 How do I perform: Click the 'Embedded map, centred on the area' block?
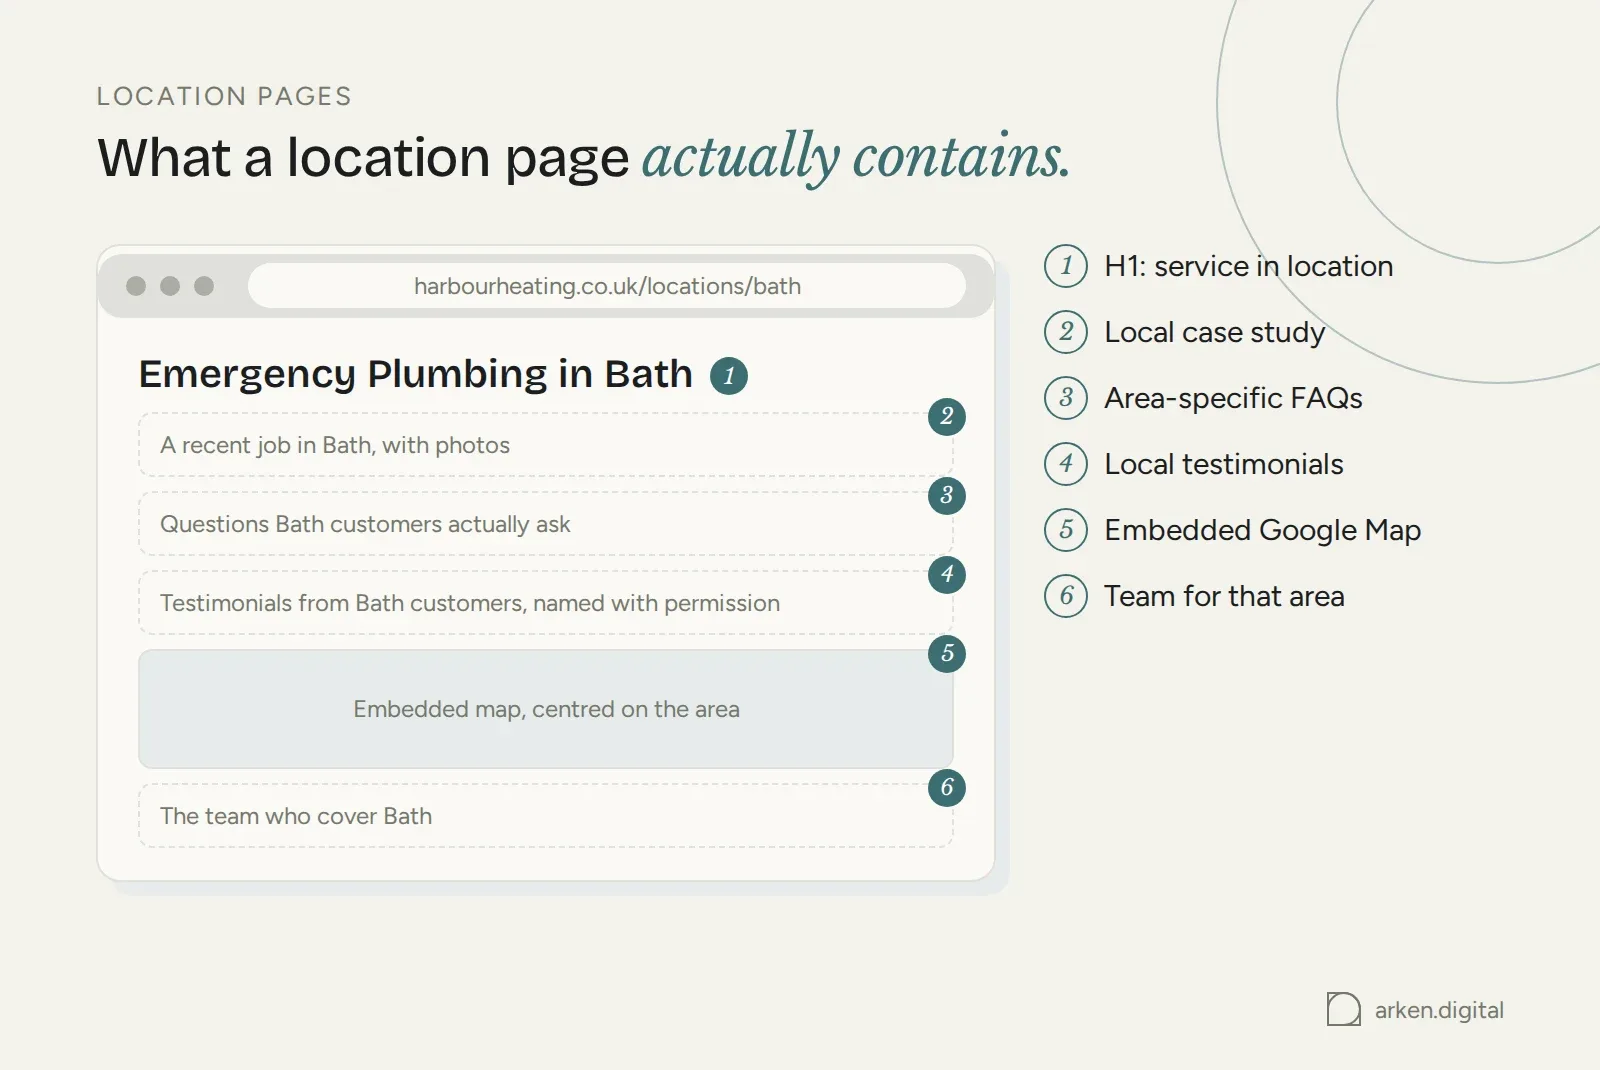(x=546, y=709)
